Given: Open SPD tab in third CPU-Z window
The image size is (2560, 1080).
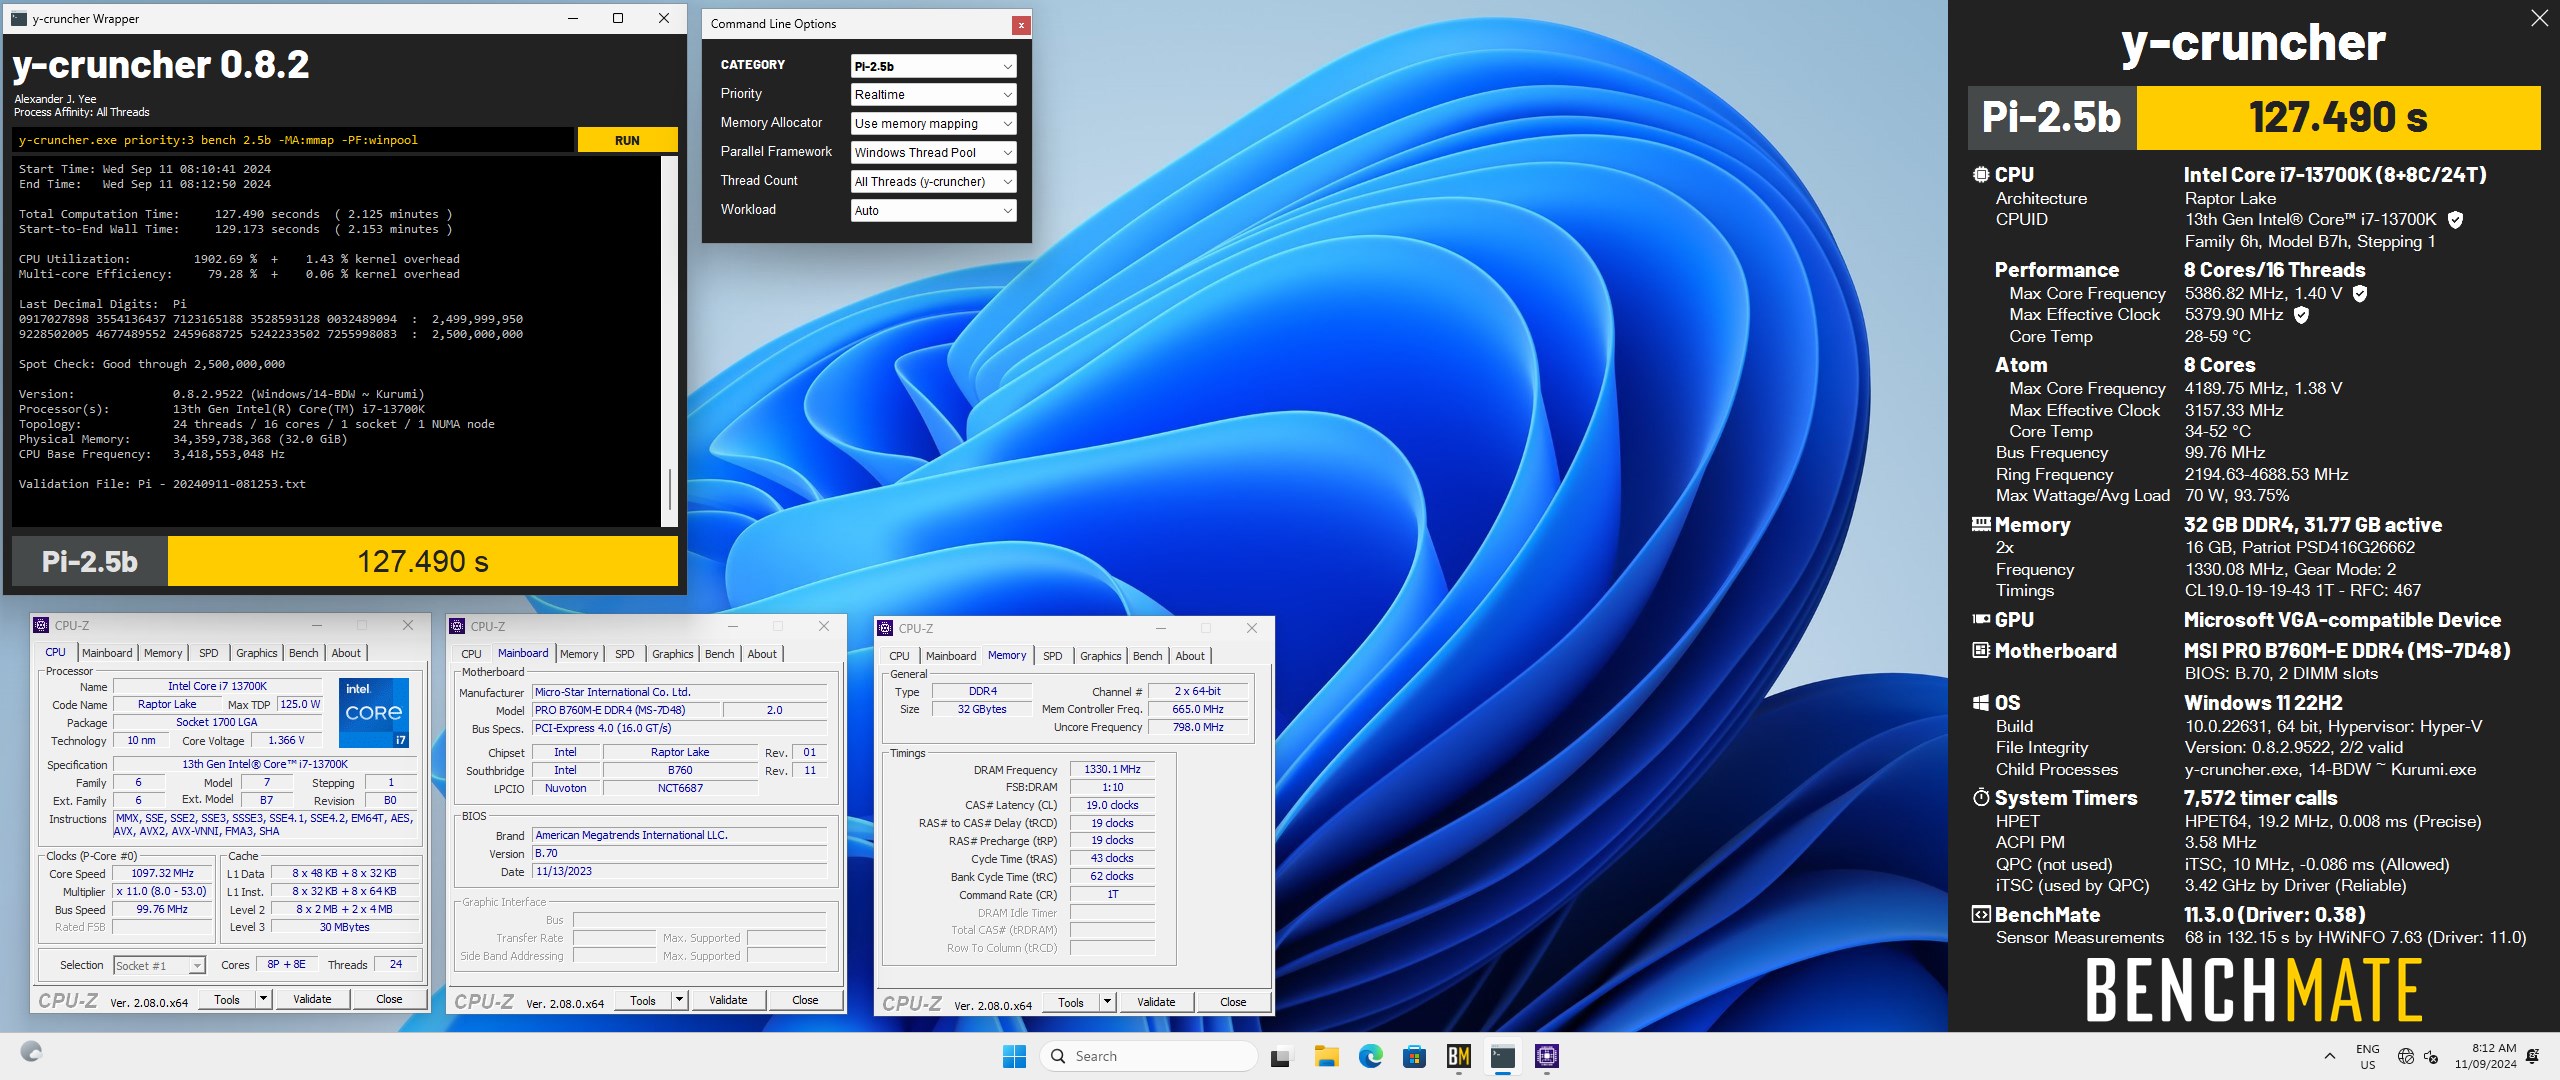Looking at the screenshot, I should (x=1052, y=656).
